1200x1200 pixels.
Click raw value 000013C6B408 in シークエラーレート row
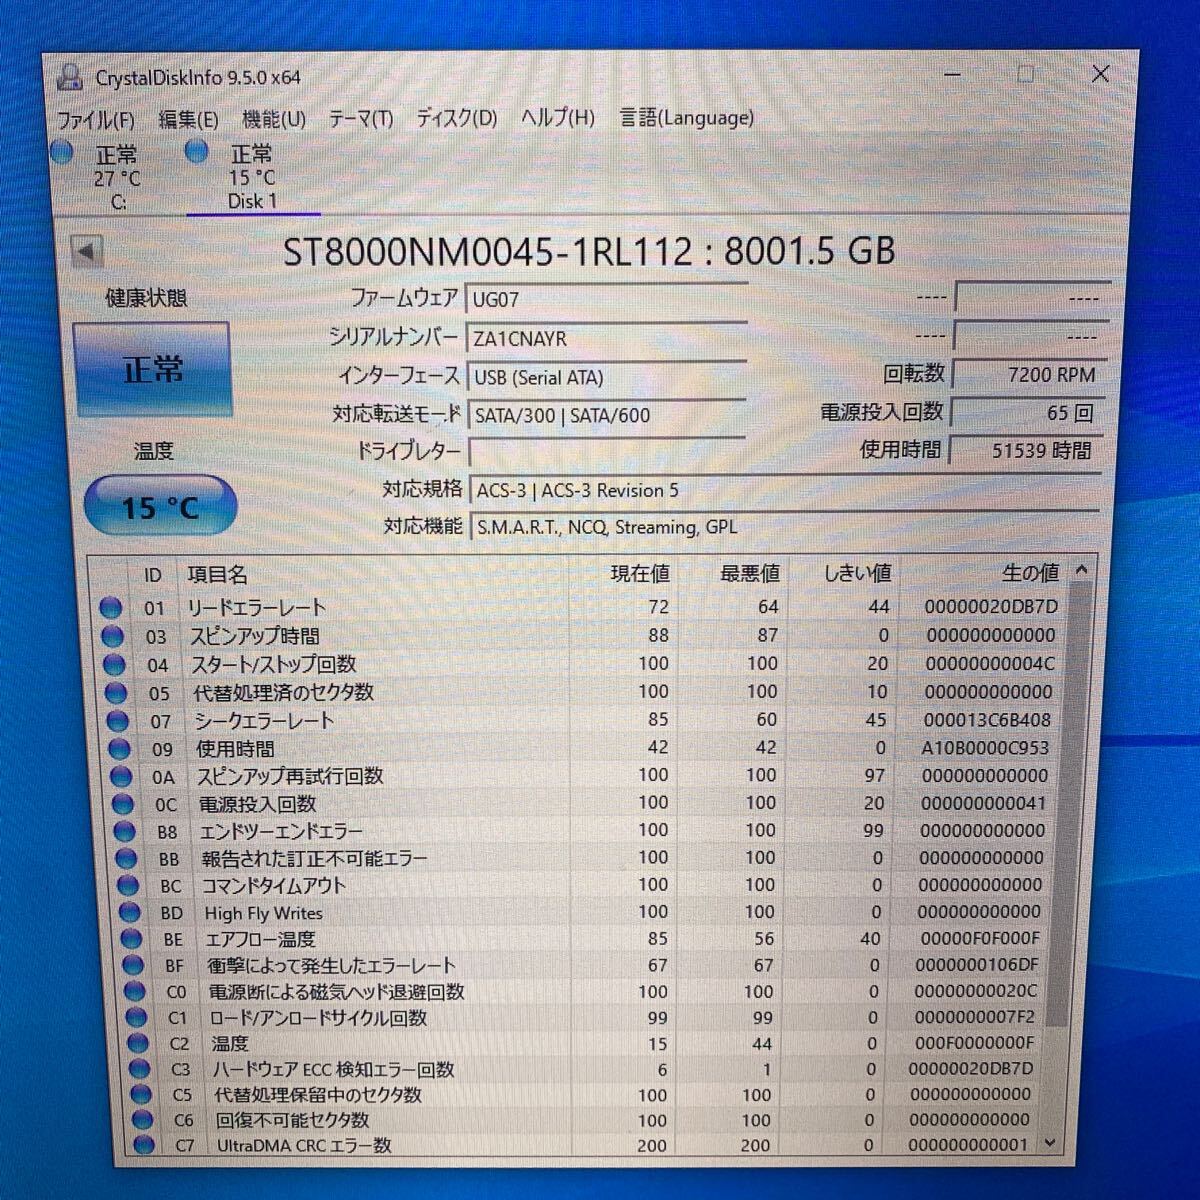point(985,719)
